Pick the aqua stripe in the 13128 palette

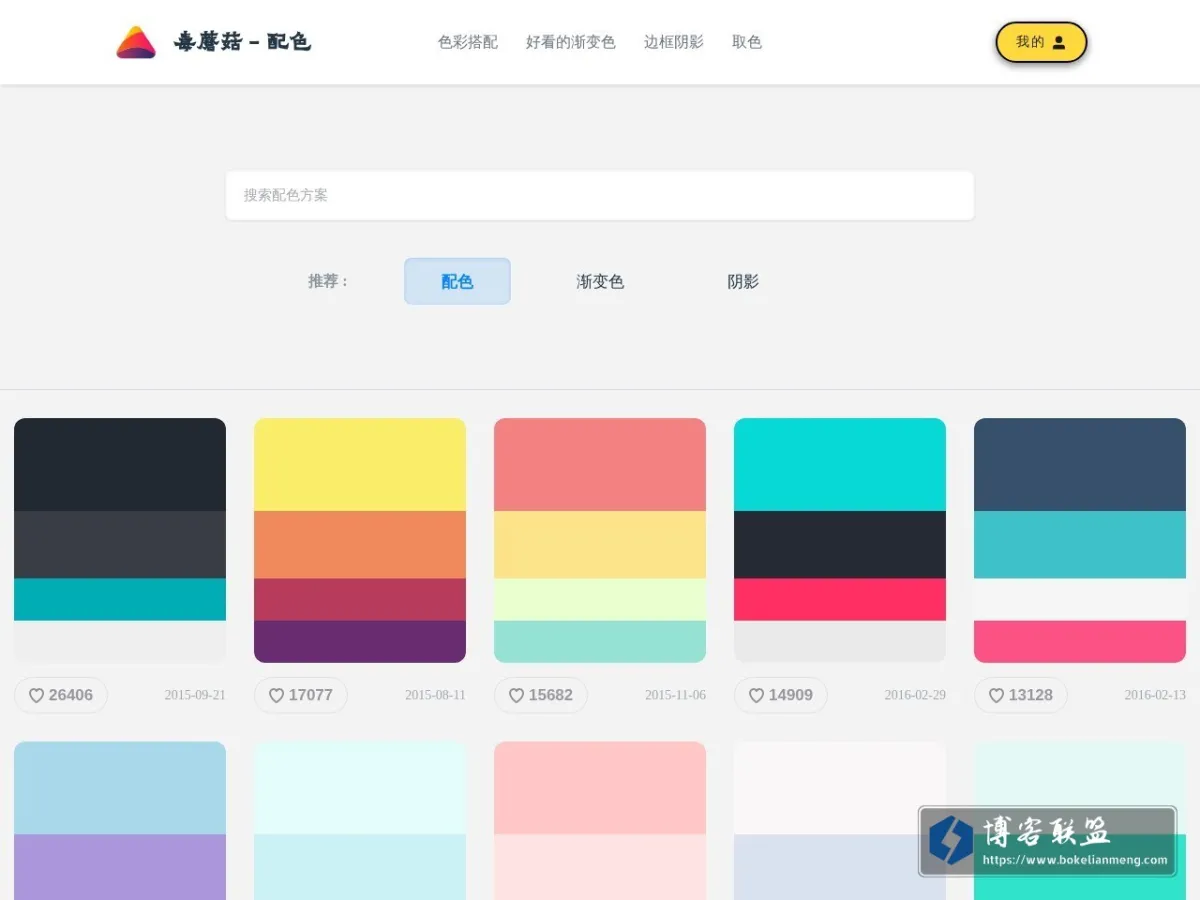point(1080,545)
